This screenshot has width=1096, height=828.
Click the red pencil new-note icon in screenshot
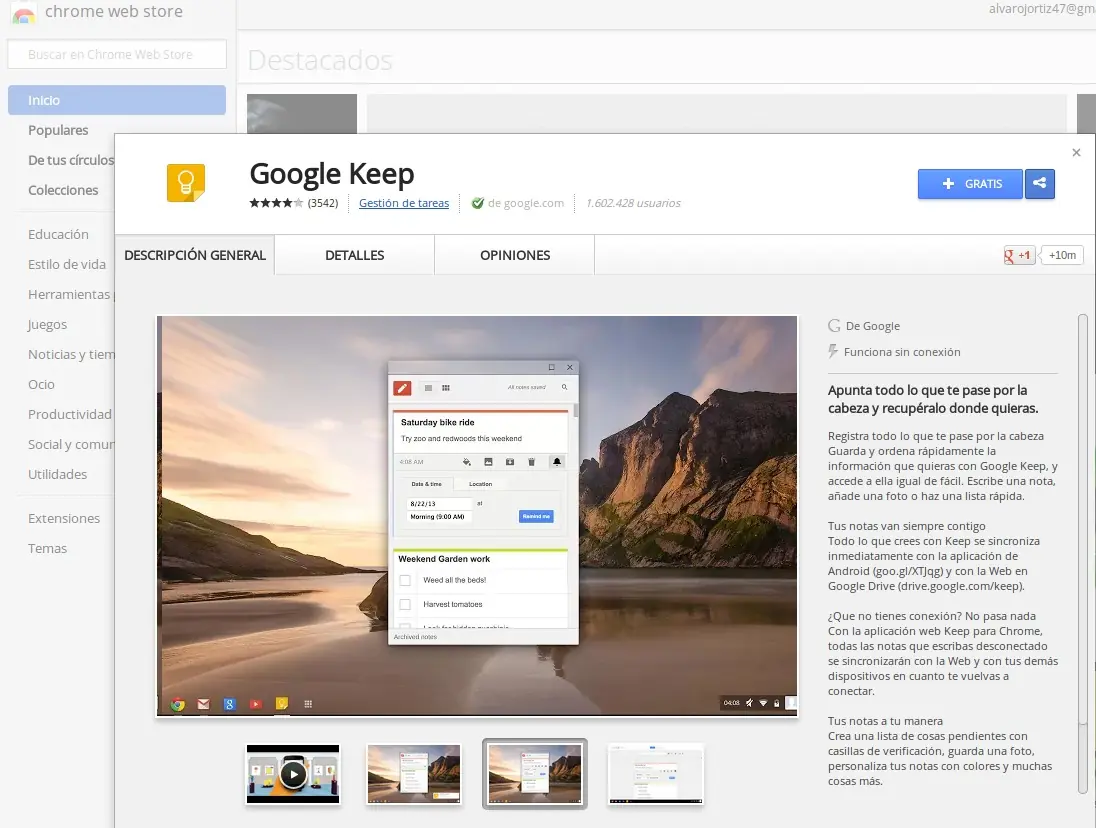(x=402, y=388)
